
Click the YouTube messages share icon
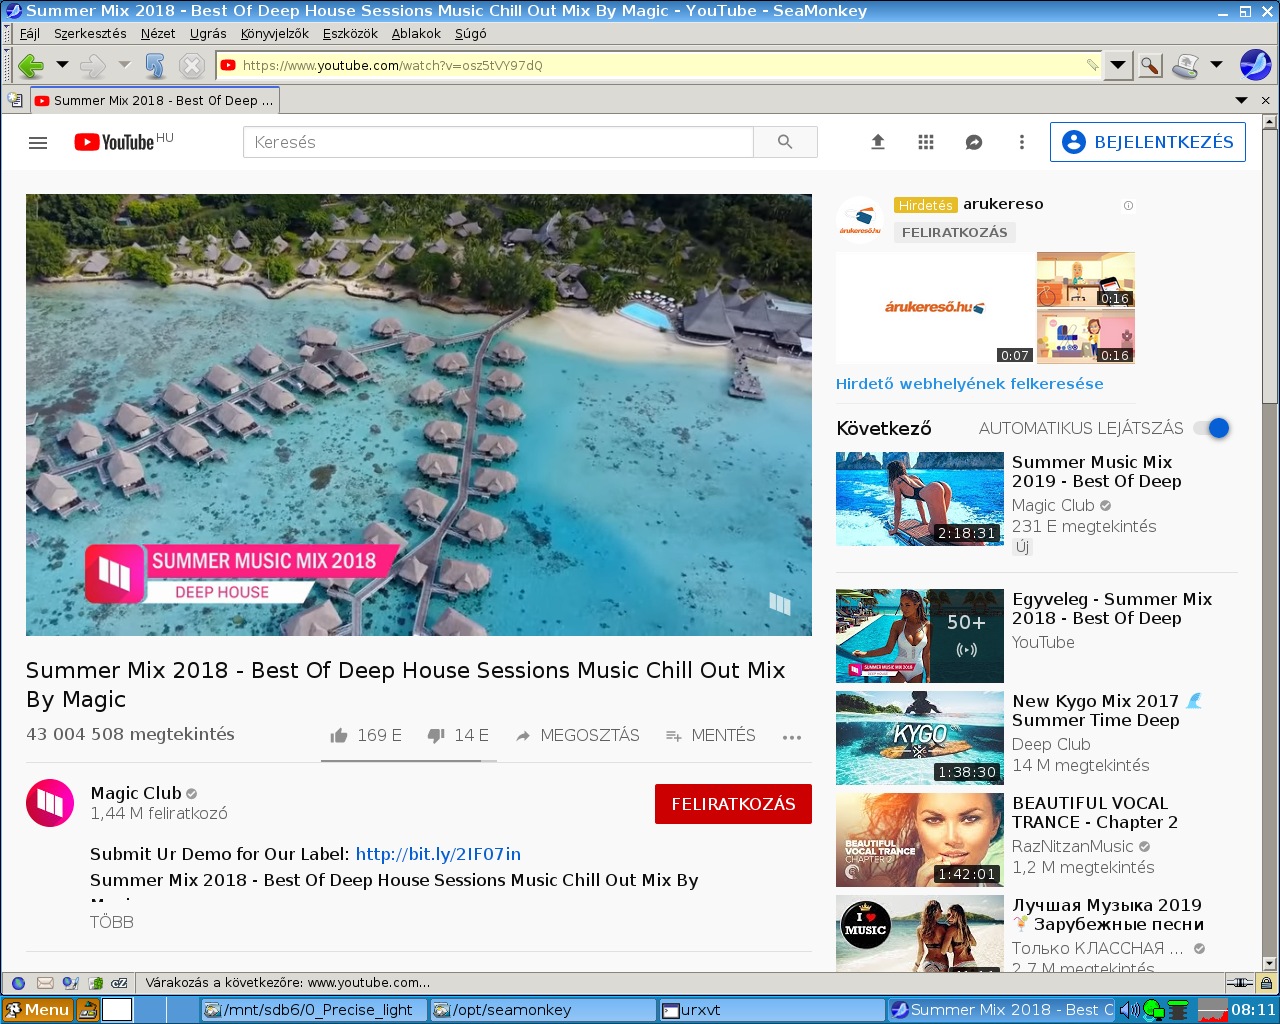pos(974,142)
